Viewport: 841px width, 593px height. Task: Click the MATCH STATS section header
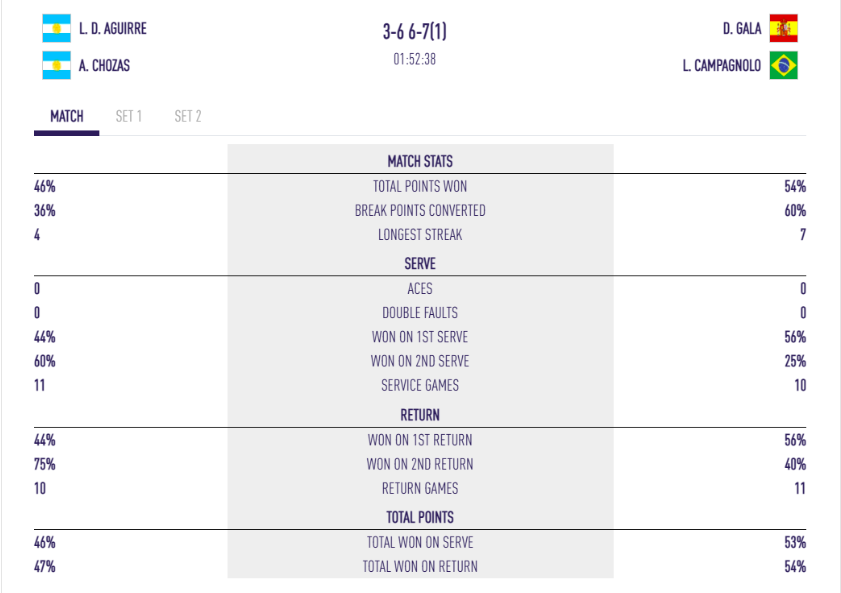[420, 161]
